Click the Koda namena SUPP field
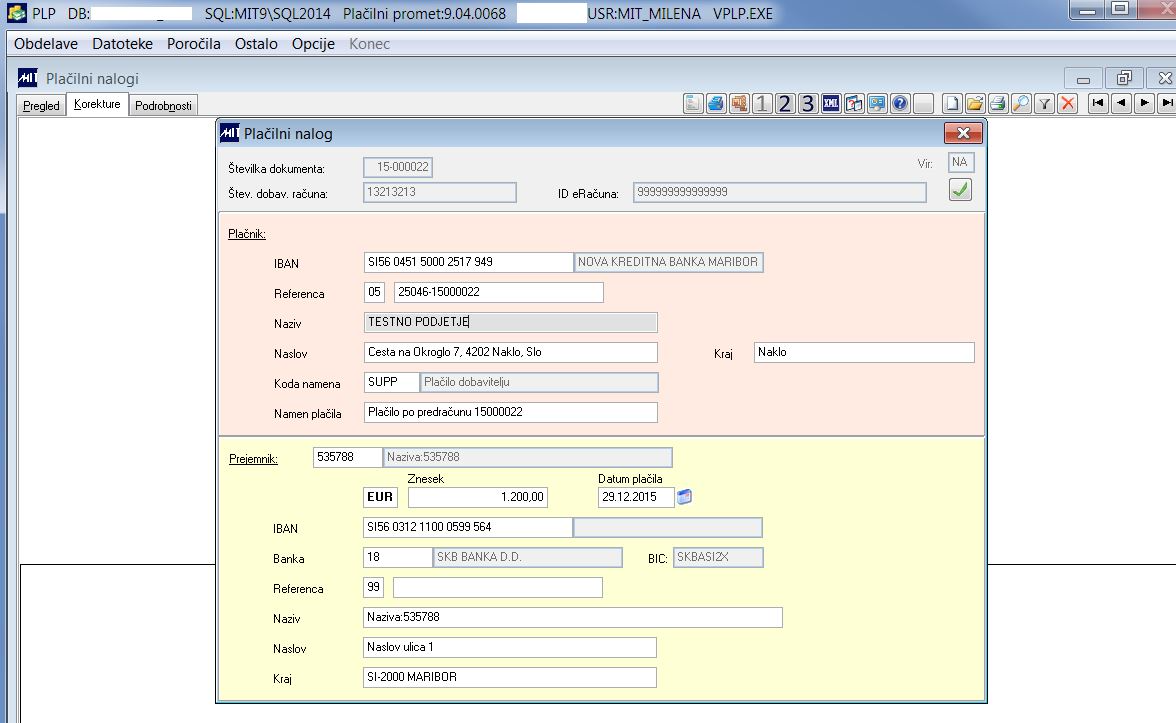This screenshot has width=1176, height=723. [391, 382]
